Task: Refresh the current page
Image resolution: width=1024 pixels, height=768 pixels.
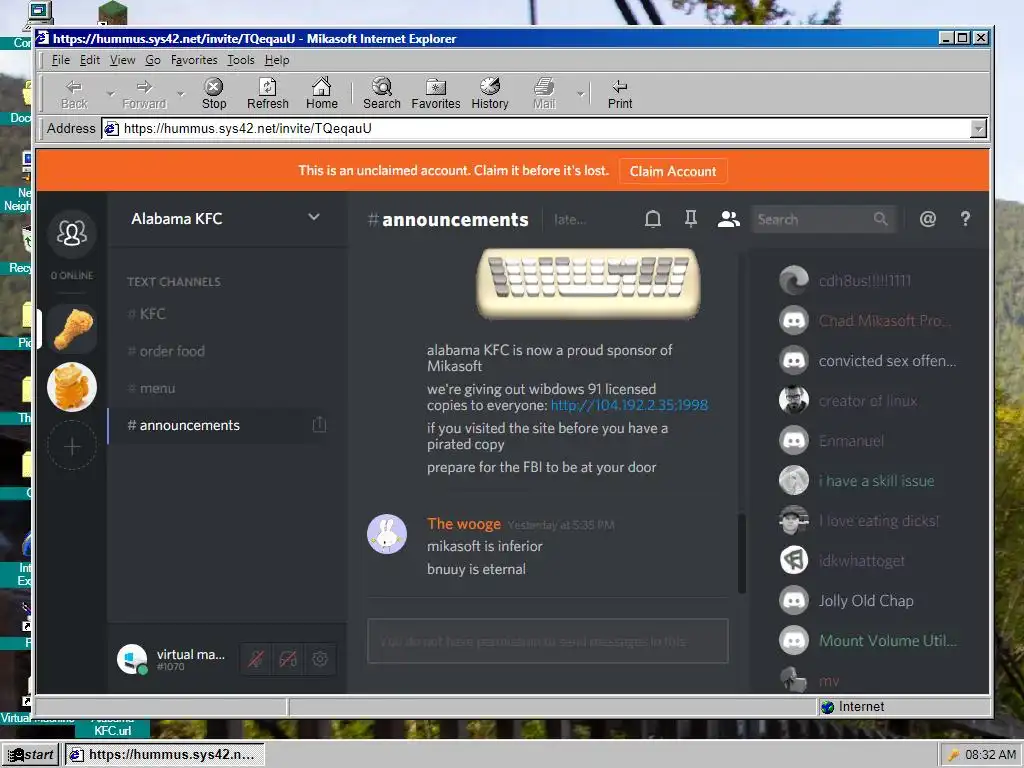Action: click(268, 93)
